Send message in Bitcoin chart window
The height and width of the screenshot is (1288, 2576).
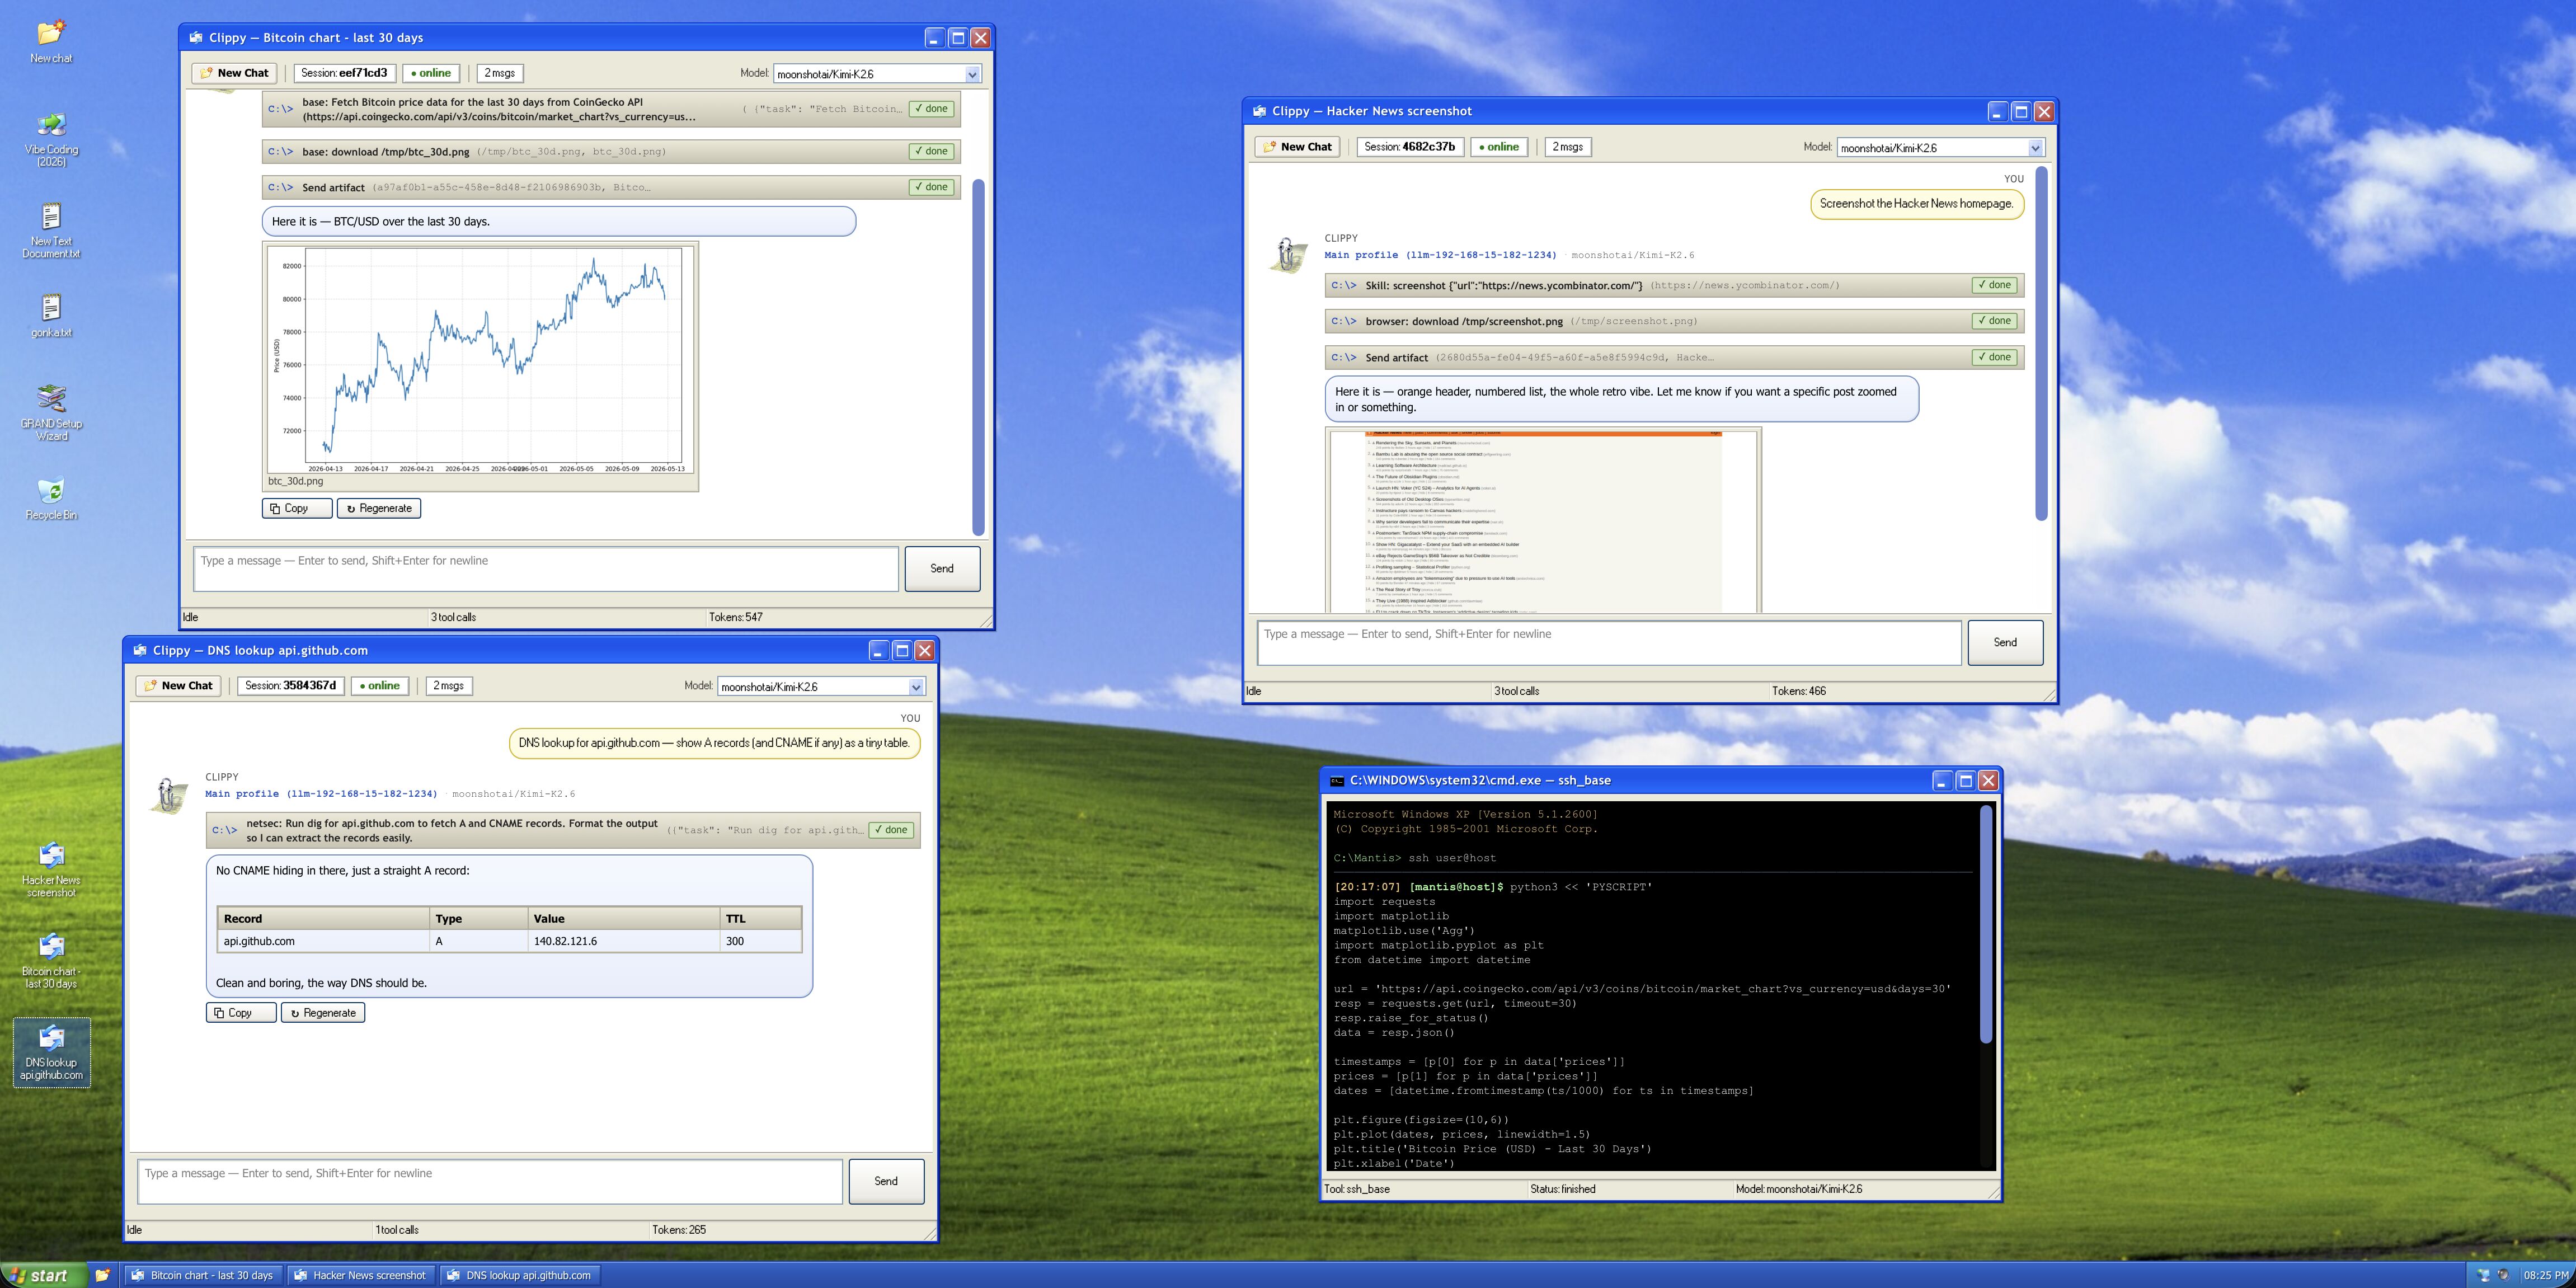point(942,568)
